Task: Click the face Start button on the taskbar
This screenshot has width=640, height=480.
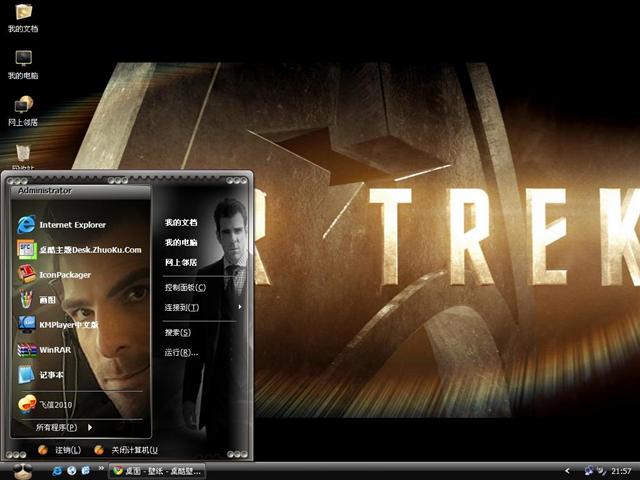Action: click(22, 471)
